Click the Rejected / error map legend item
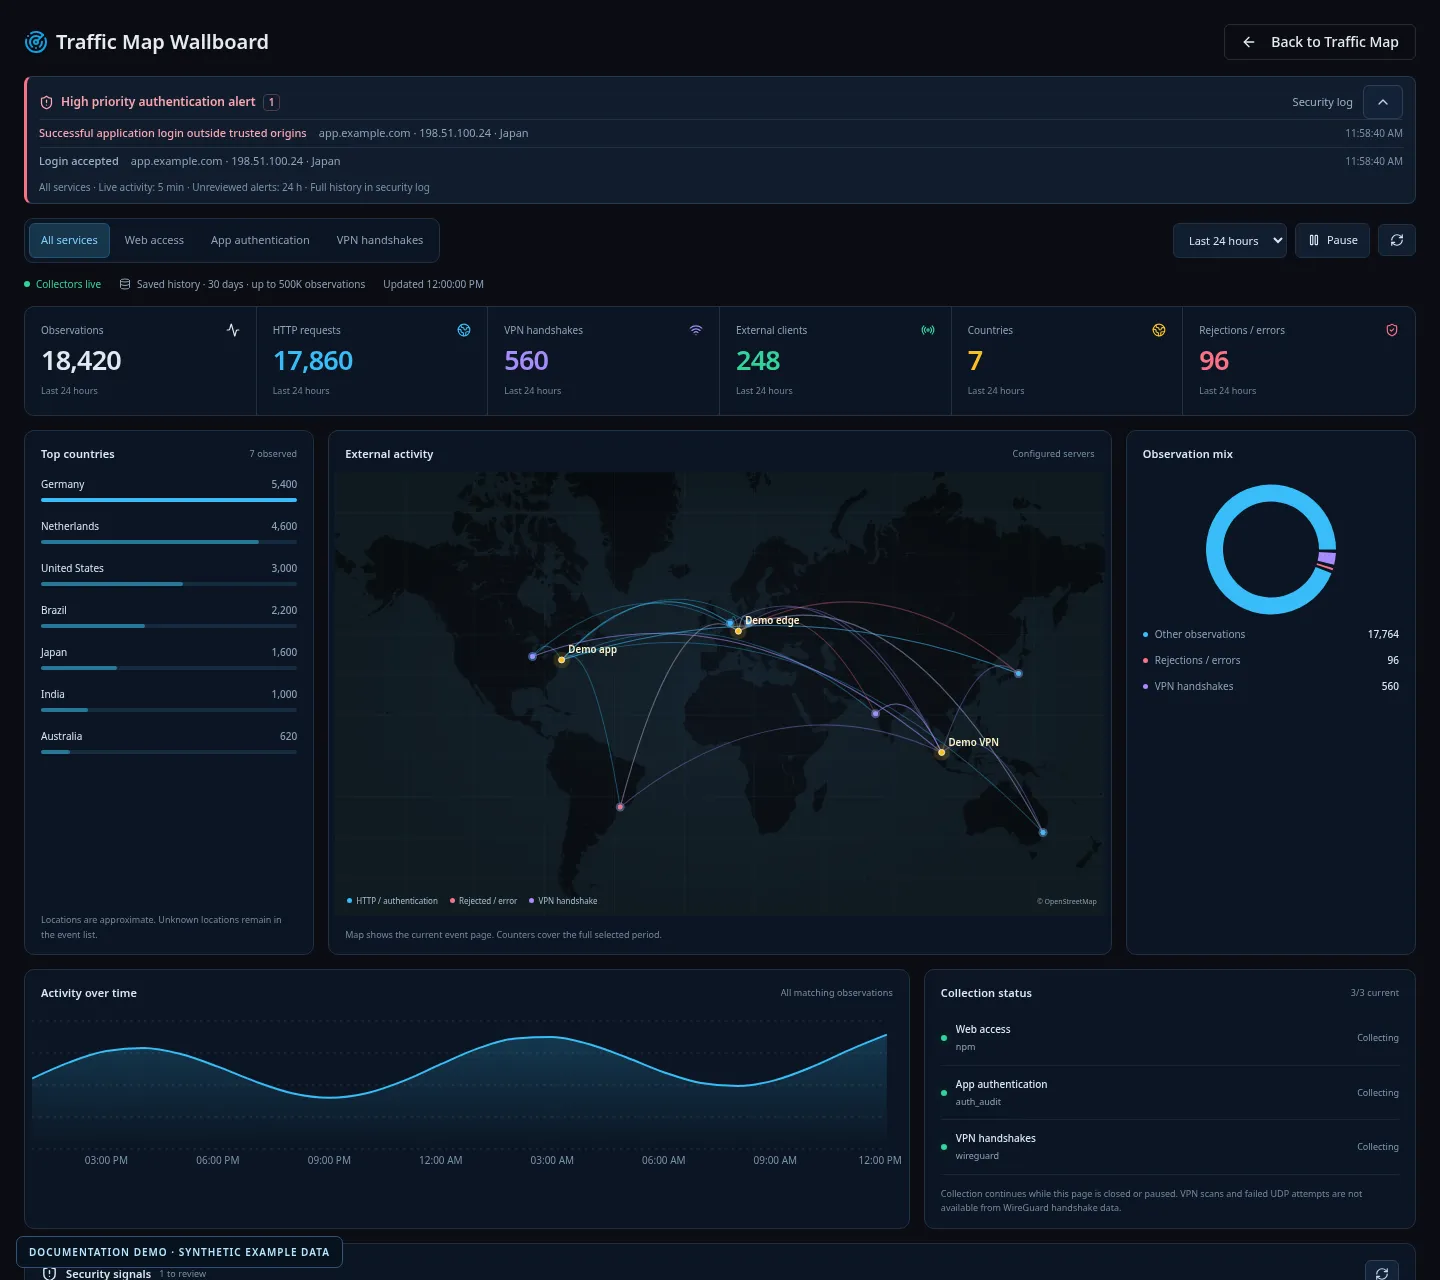The width and height of the screenshot is (1440, 1280). click(484, 901)
